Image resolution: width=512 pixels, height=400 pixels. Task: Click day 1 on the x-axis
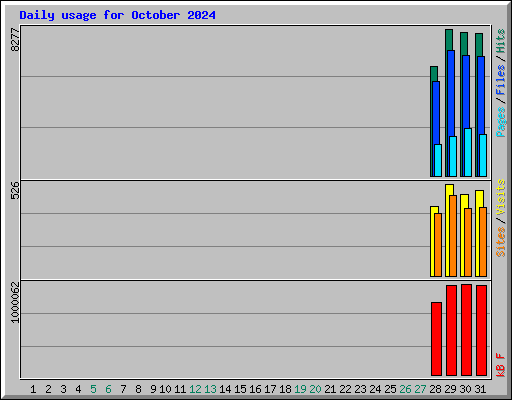click(x=33, y=389)
